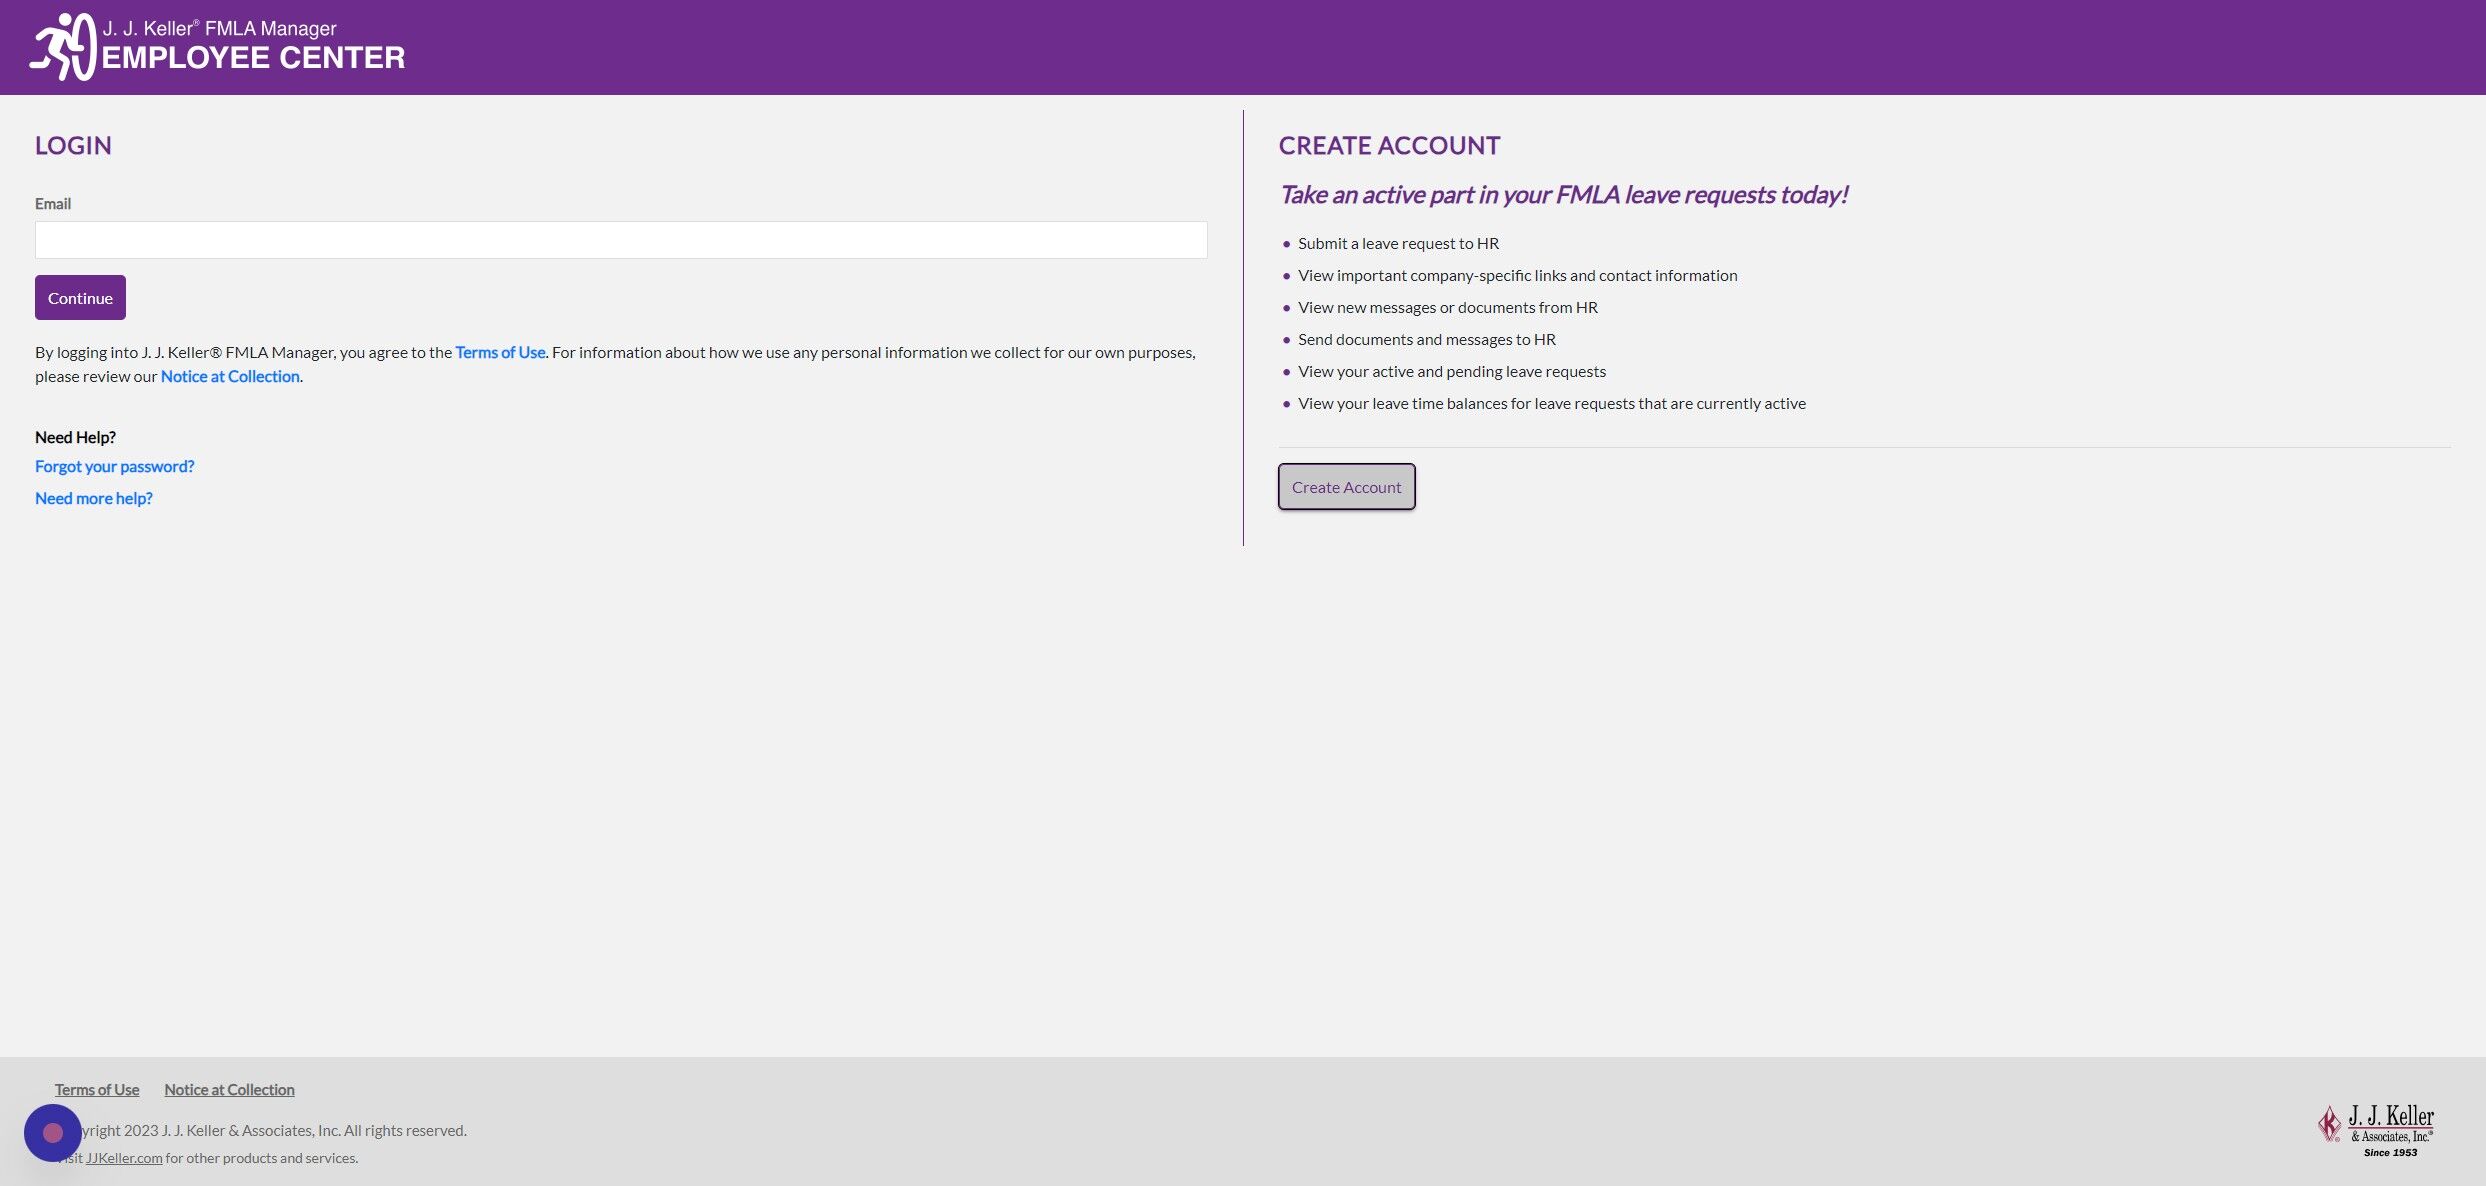Click Forgot your password? link
The image size is (2486, 1186).
click(115, 466)
